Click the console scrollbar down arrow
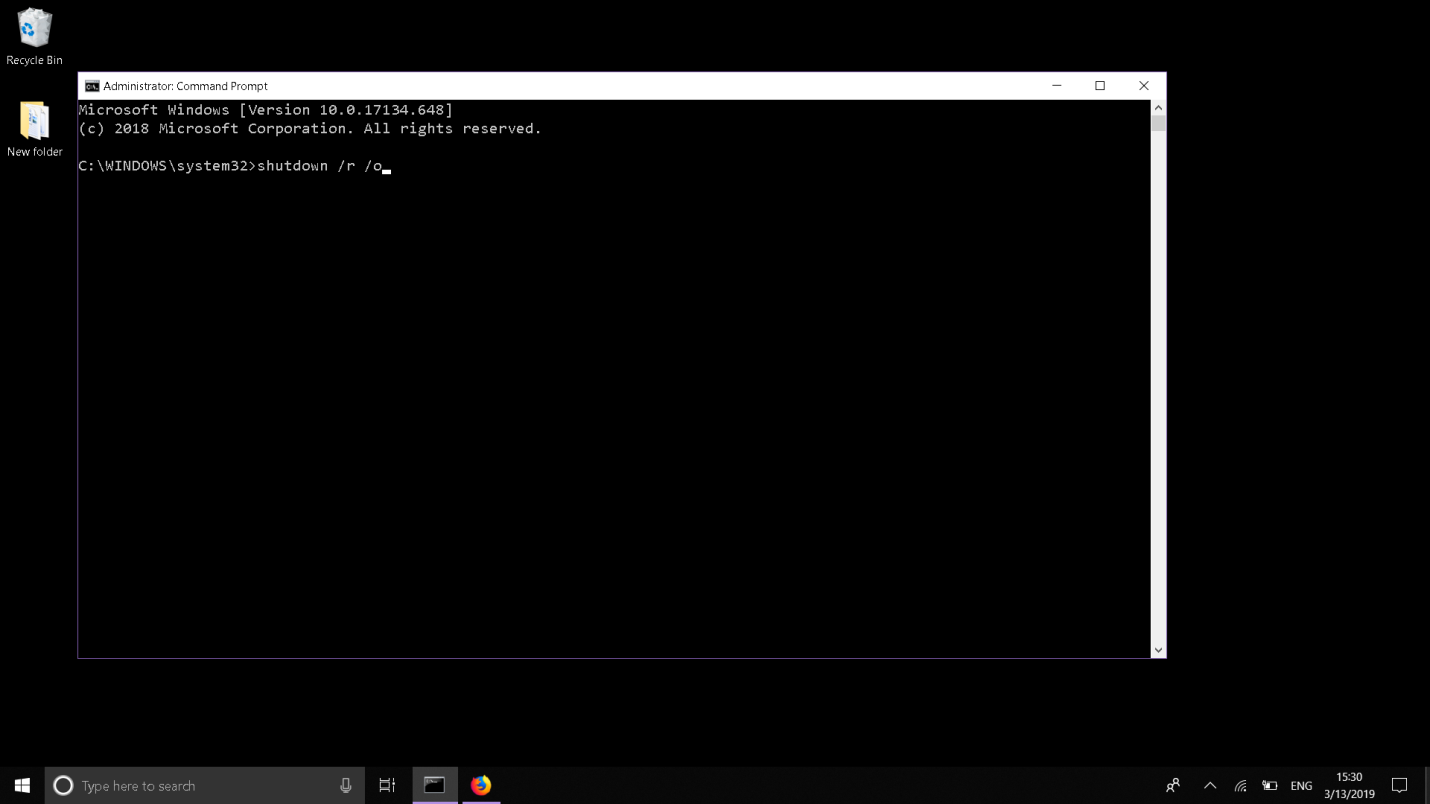This screenshot has width=1430, height=804. coord(1158,649)
